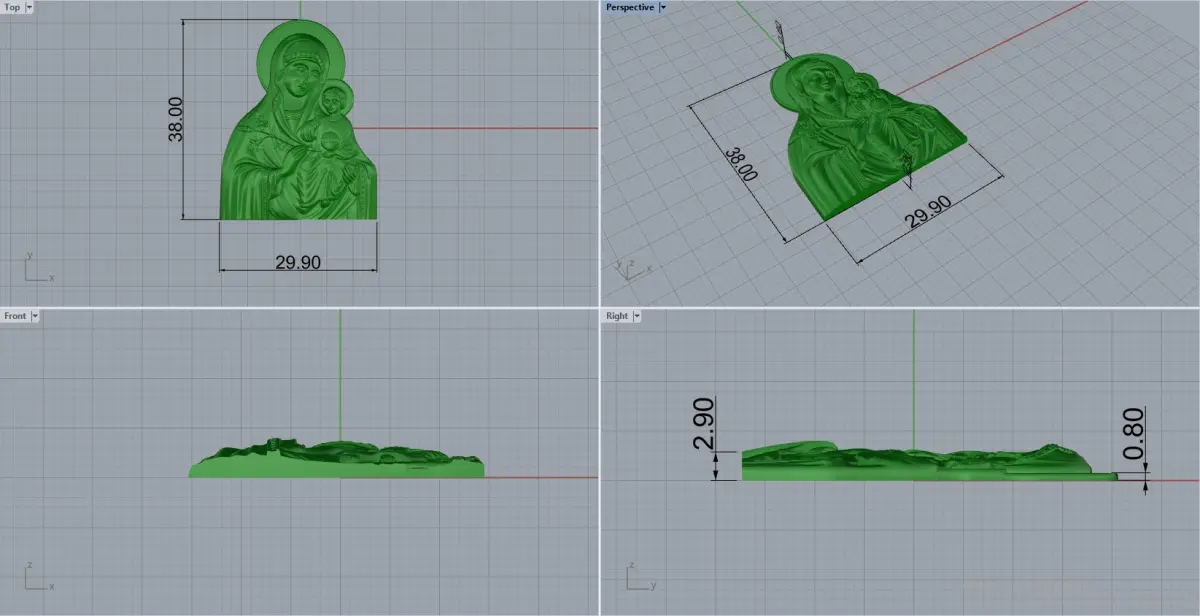
Task: Open the Top viewport dropdown arrow
Action: pos(28,7)
